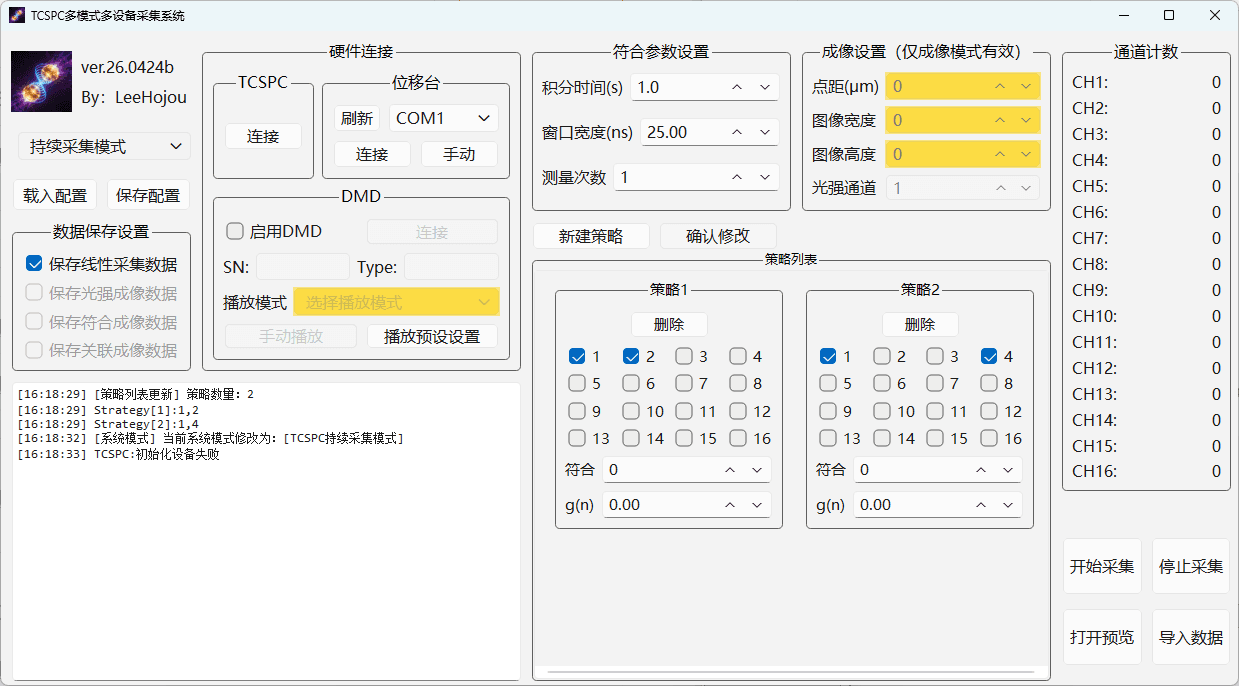Check channel 3 in 策略1
Screen dimensions: 1239x686
click(x=684, y=356)
